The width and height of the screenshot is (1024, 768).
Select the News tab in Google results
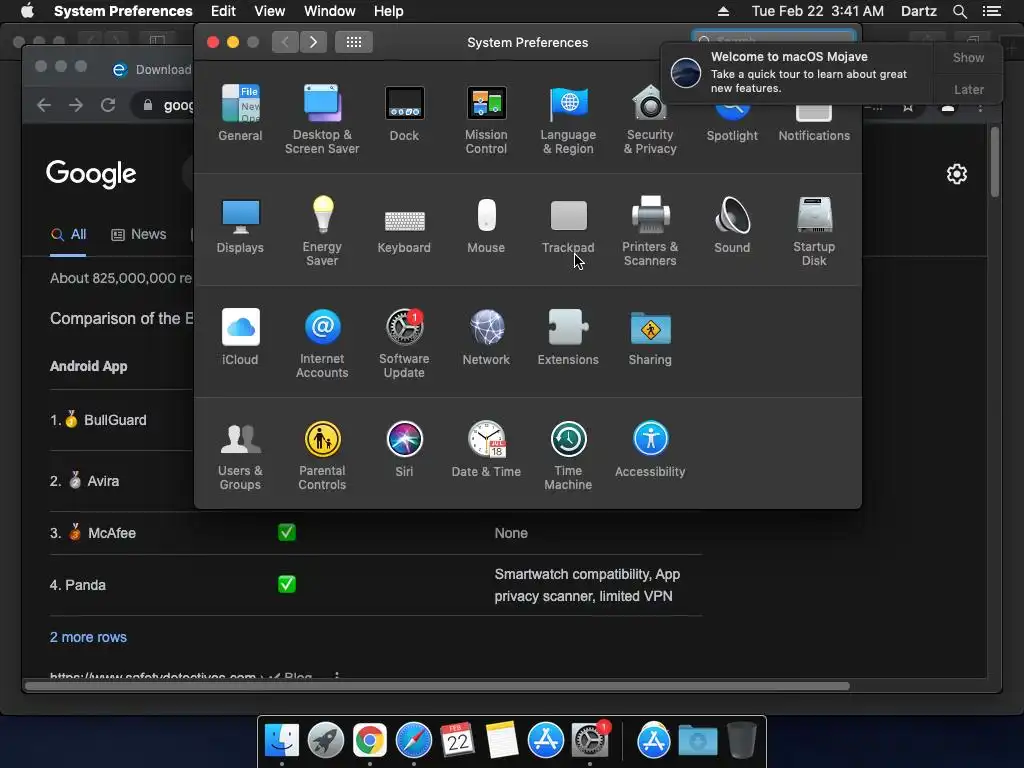point(138,234)
